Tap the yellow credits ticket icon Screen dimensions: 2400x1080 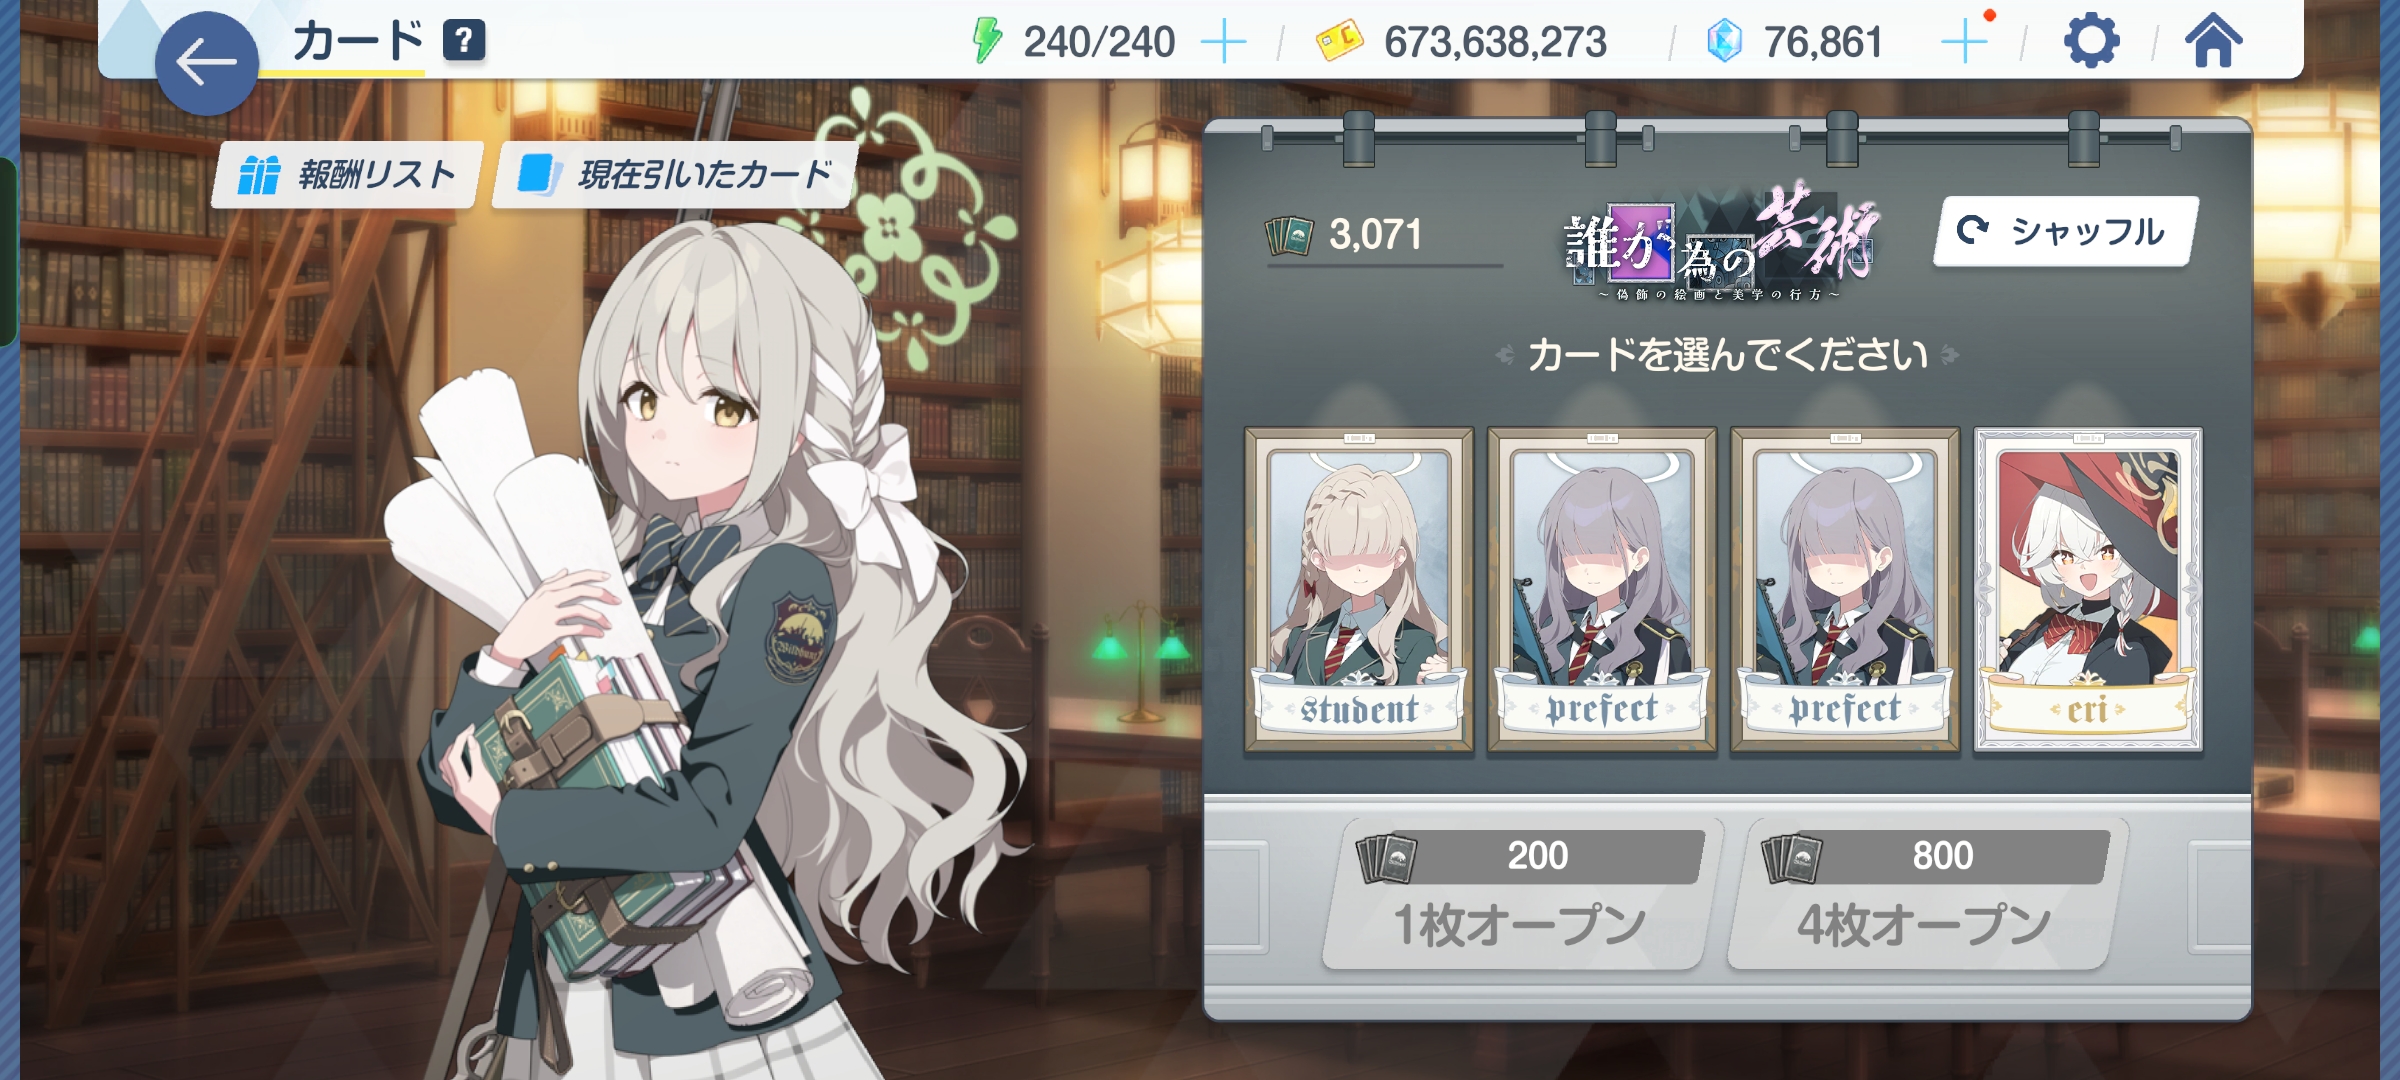pos(1339,41)
